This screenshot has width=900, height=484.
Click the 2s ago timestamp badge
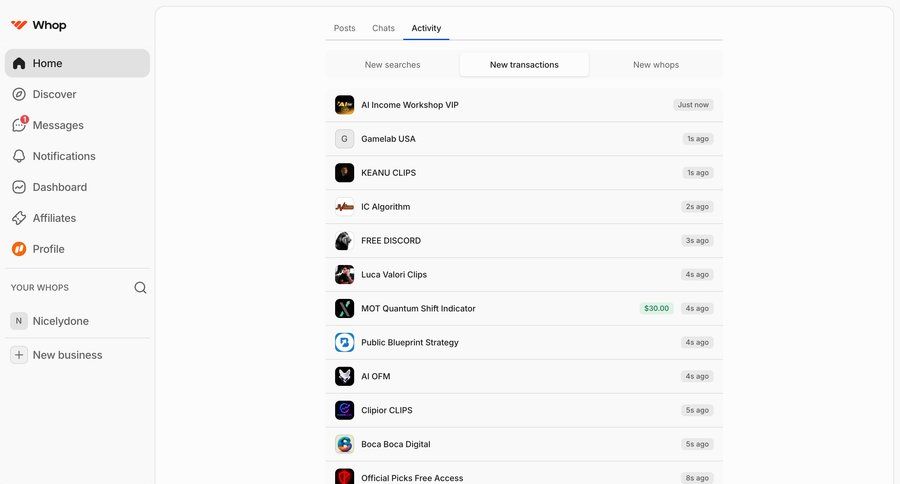point(697,207)
